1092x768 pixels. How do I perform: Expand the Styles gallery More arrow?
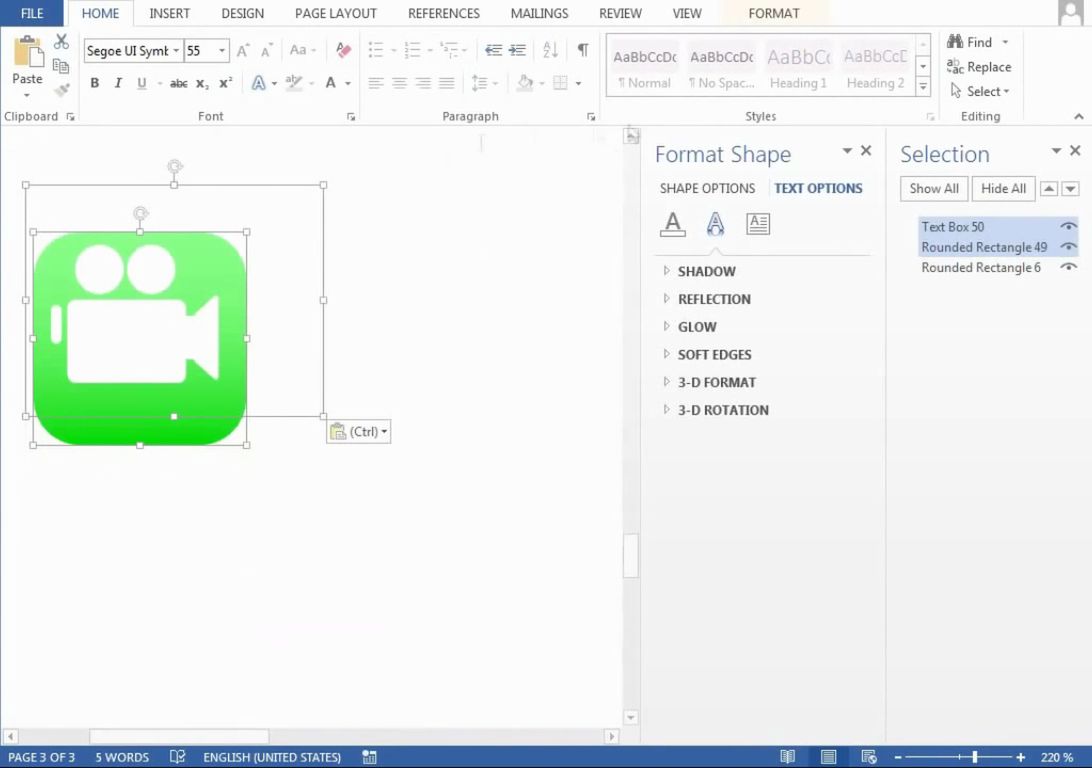point(923,87)
